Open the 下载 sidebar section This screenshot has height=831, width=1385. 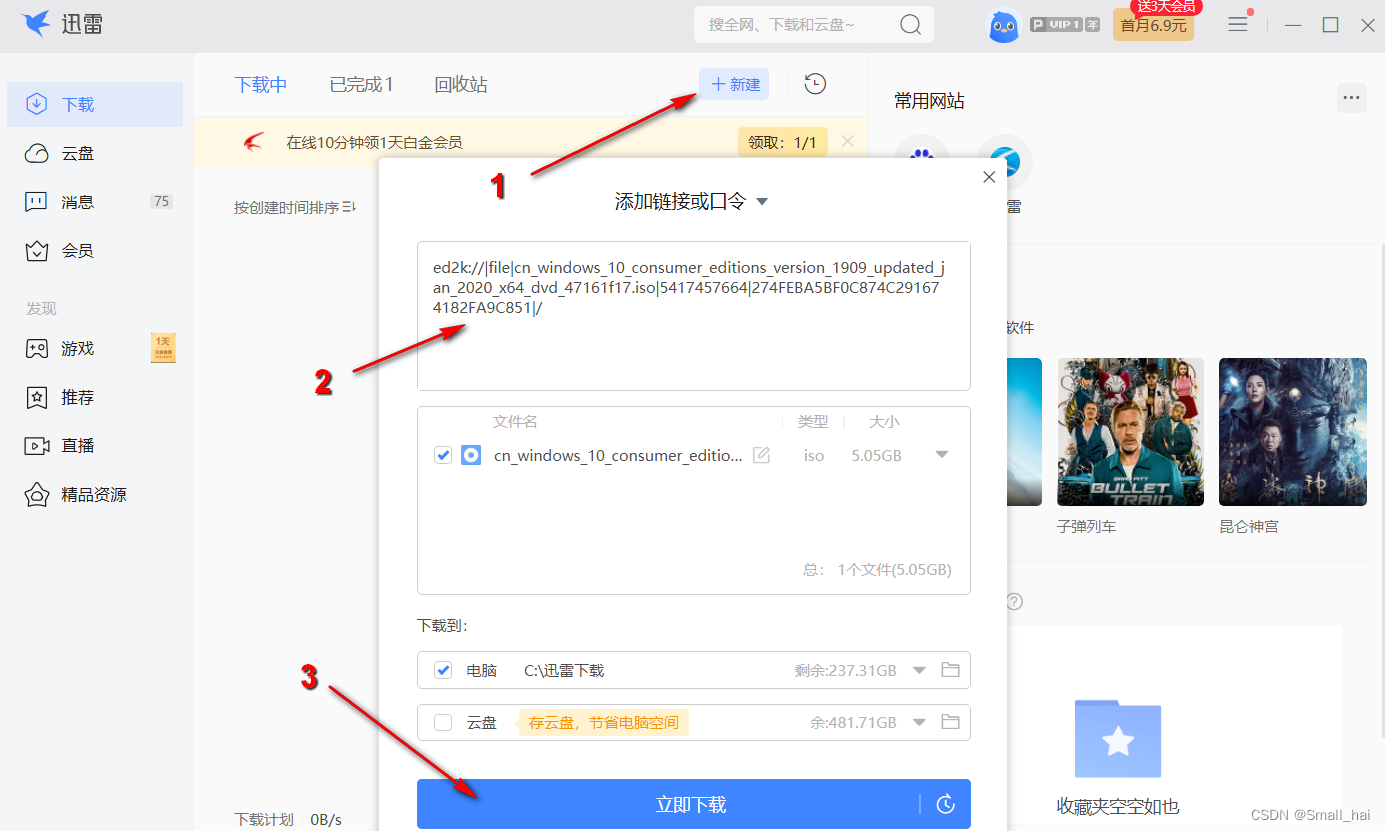(x=95, y=104)
